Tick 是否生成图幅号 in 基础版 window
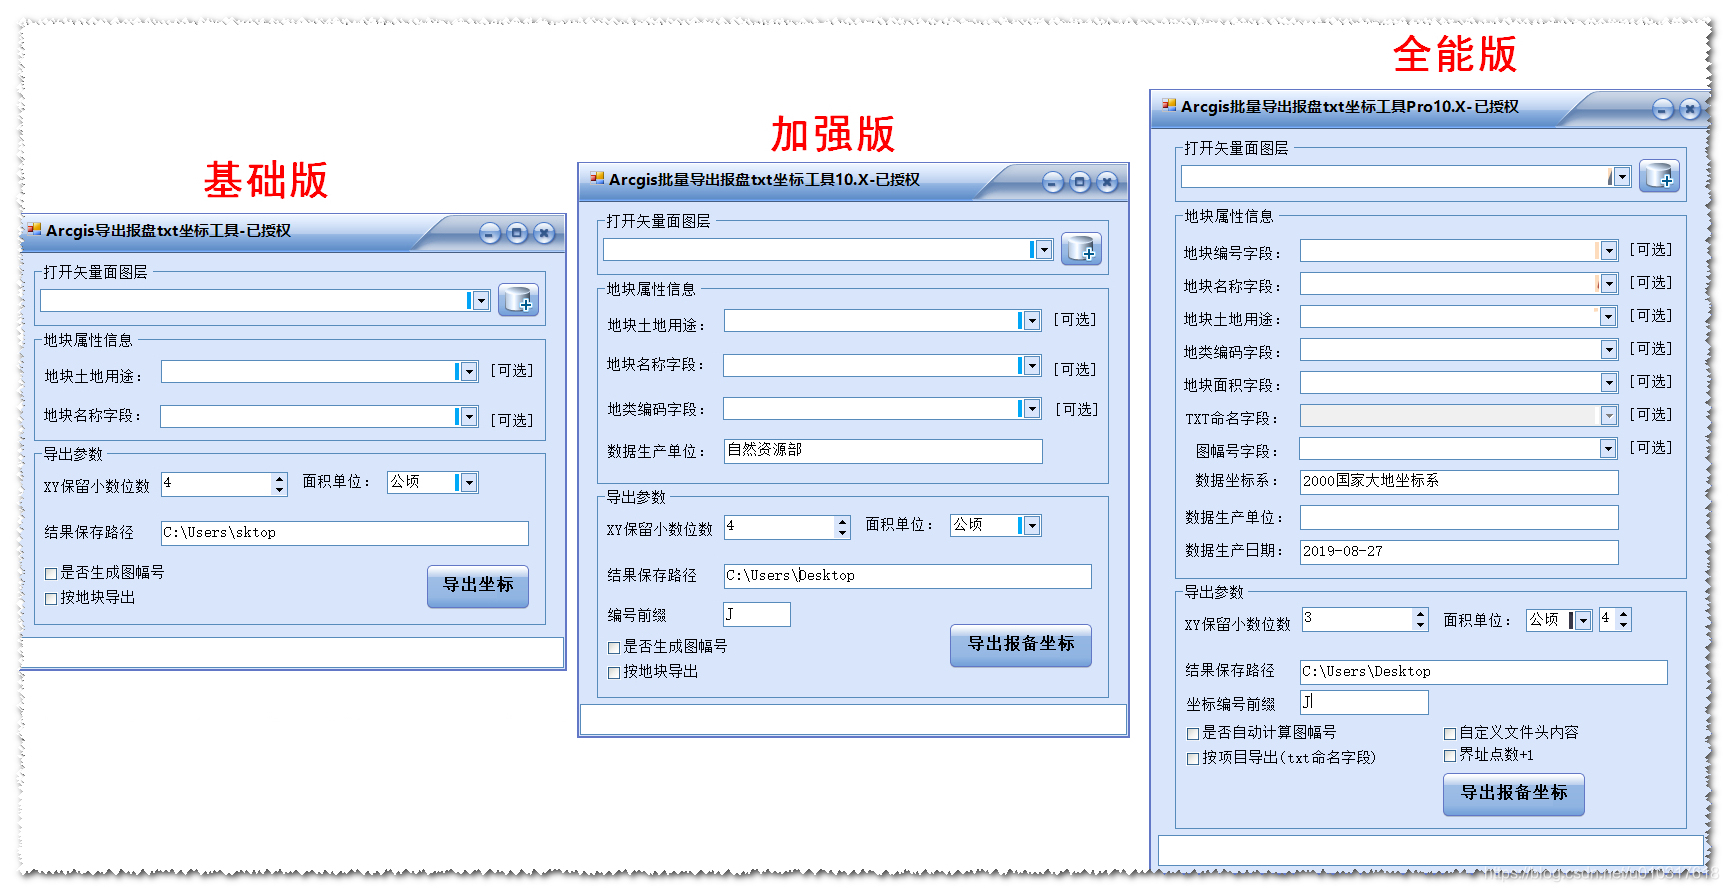1729x892 pixels. [51, 574]
